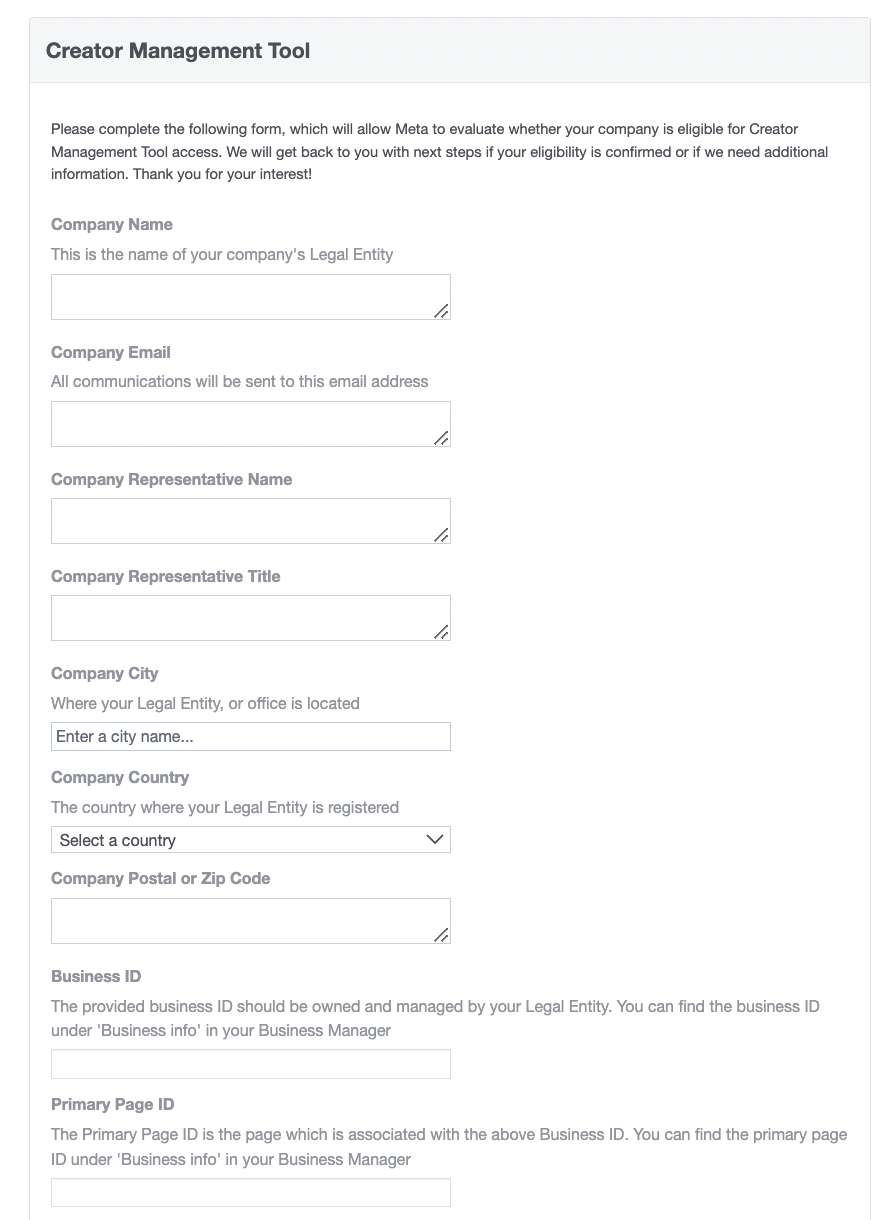Viewport: 890px width, 1220px height.
Task: Select the Company Representative Name field
Action: click(250, 521)
